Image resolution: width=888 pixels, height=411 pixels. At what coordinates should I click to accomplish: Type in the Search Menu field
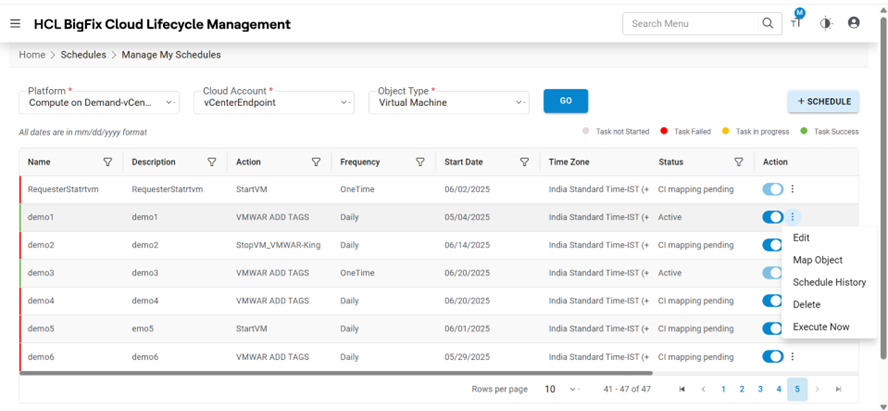690,23
